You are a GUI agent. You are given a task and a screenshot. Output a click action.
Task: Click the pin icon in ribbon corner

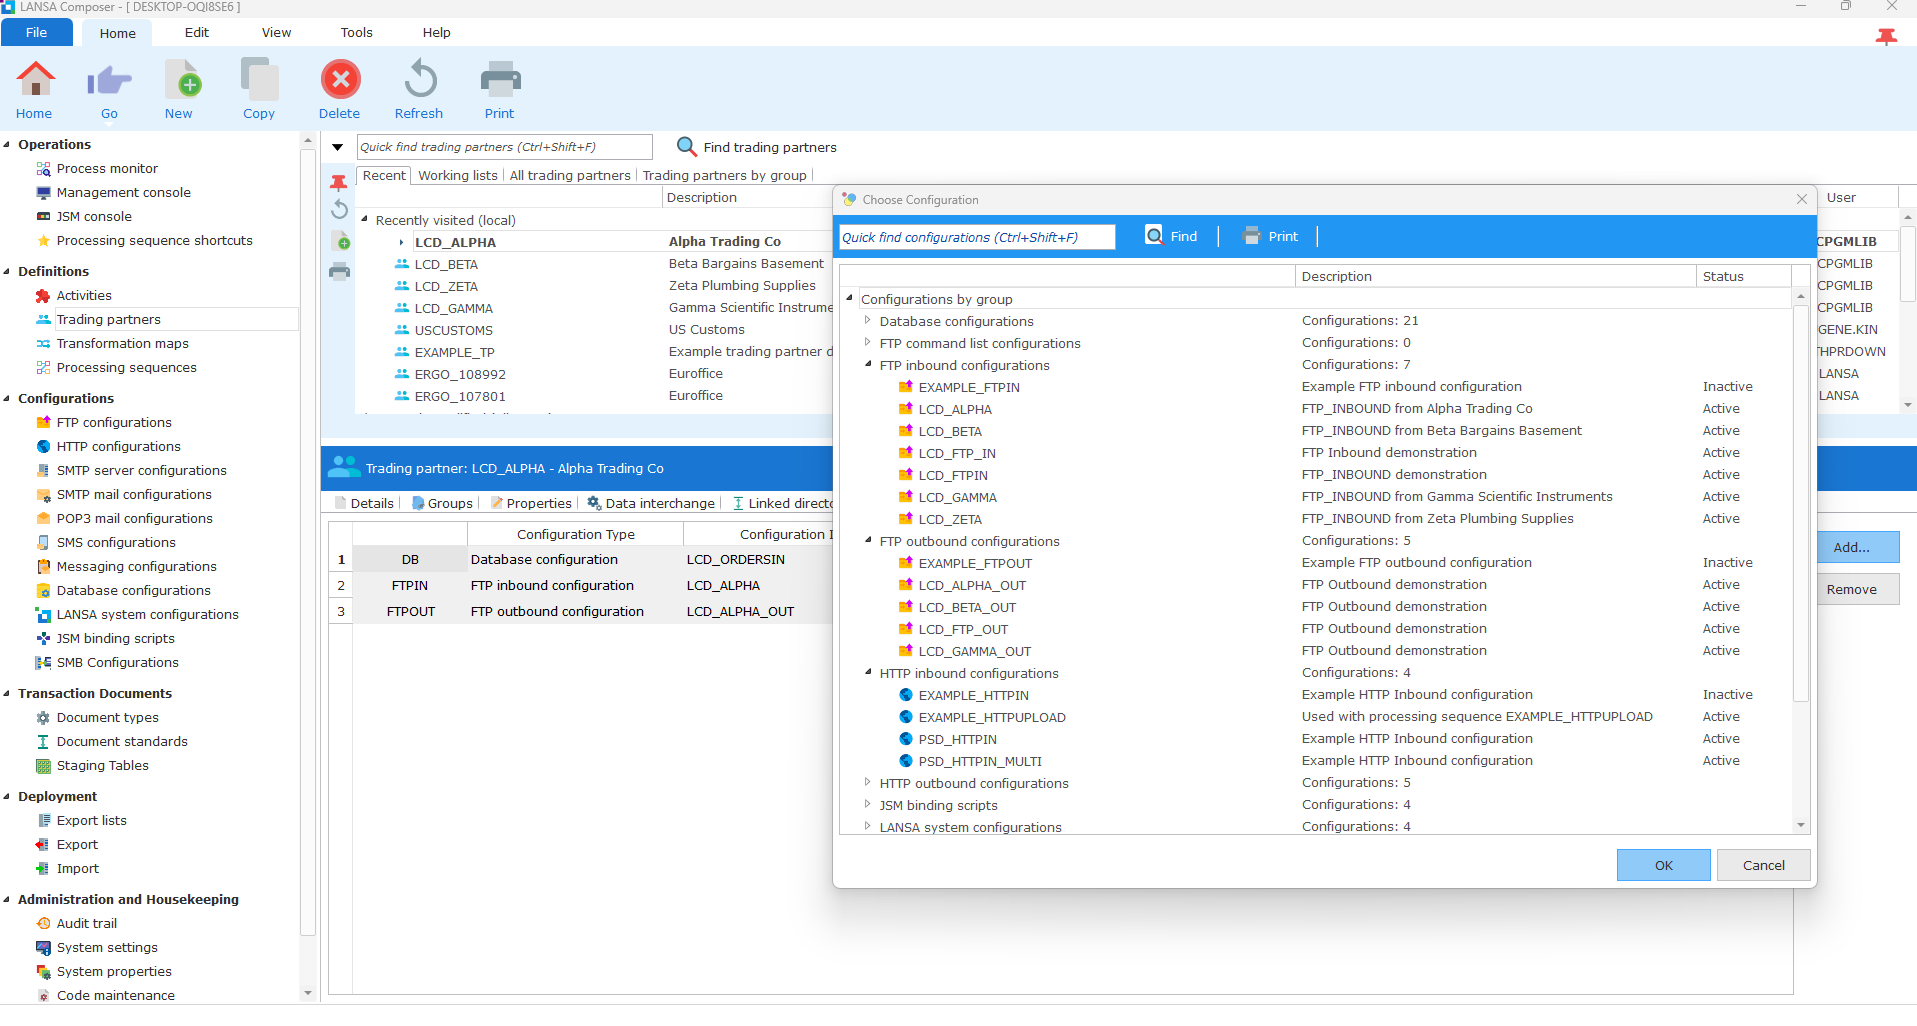click(1886, 37)
